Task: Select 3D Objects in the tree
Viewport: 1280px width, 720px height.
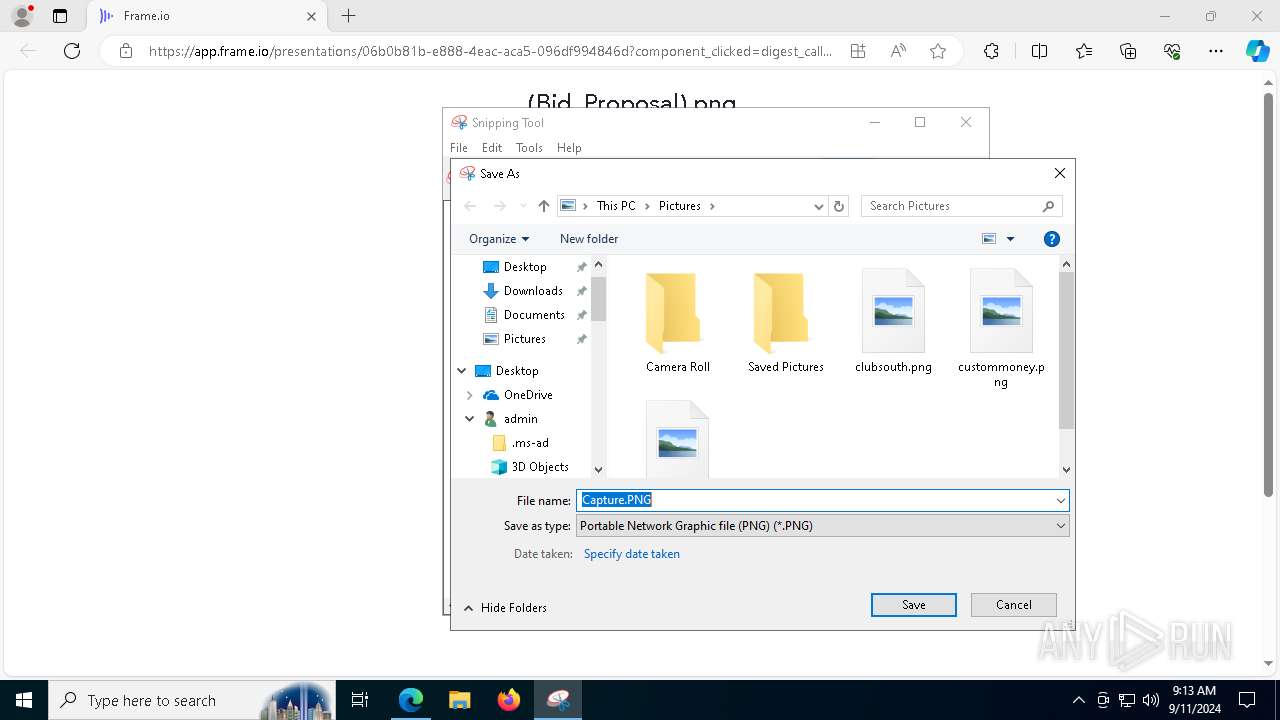Action: (540, 467)
